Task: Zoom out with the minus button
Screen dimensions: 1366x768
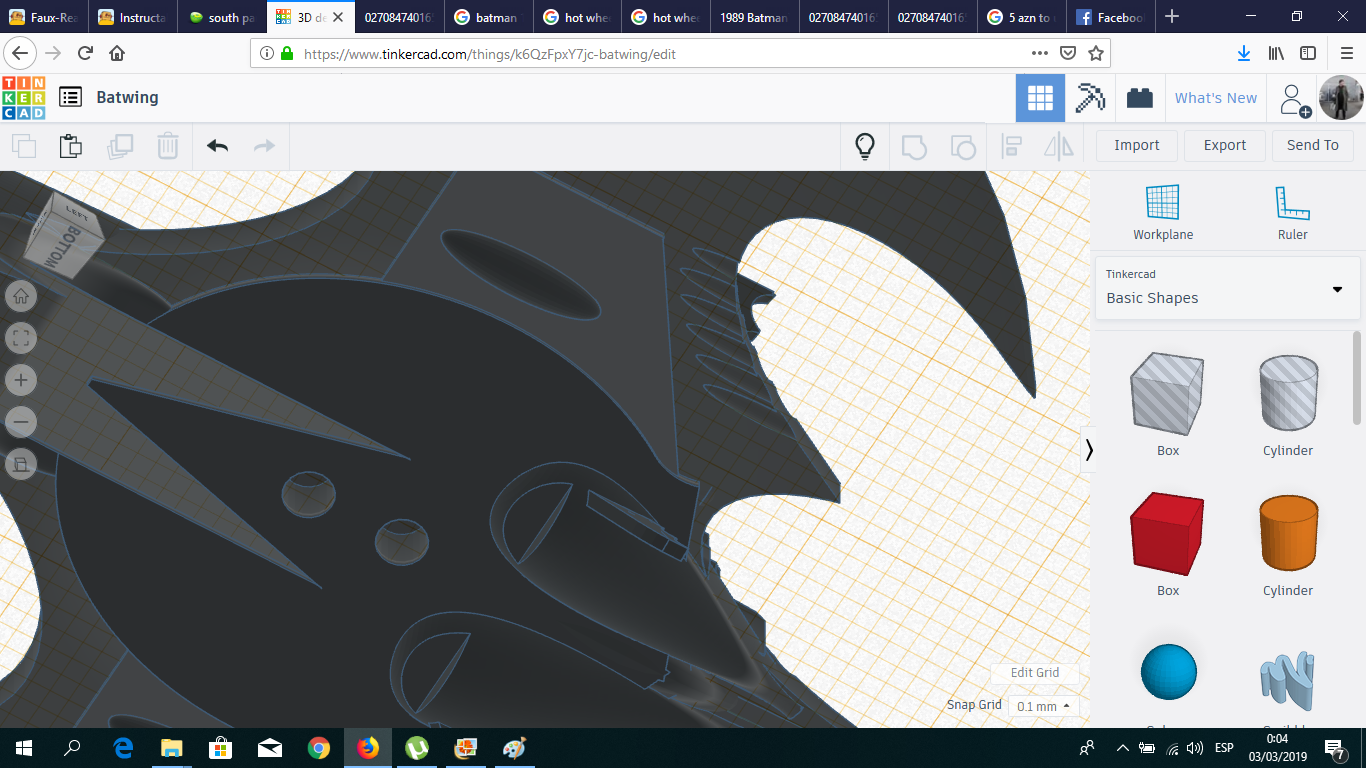Action: (21, 422)
